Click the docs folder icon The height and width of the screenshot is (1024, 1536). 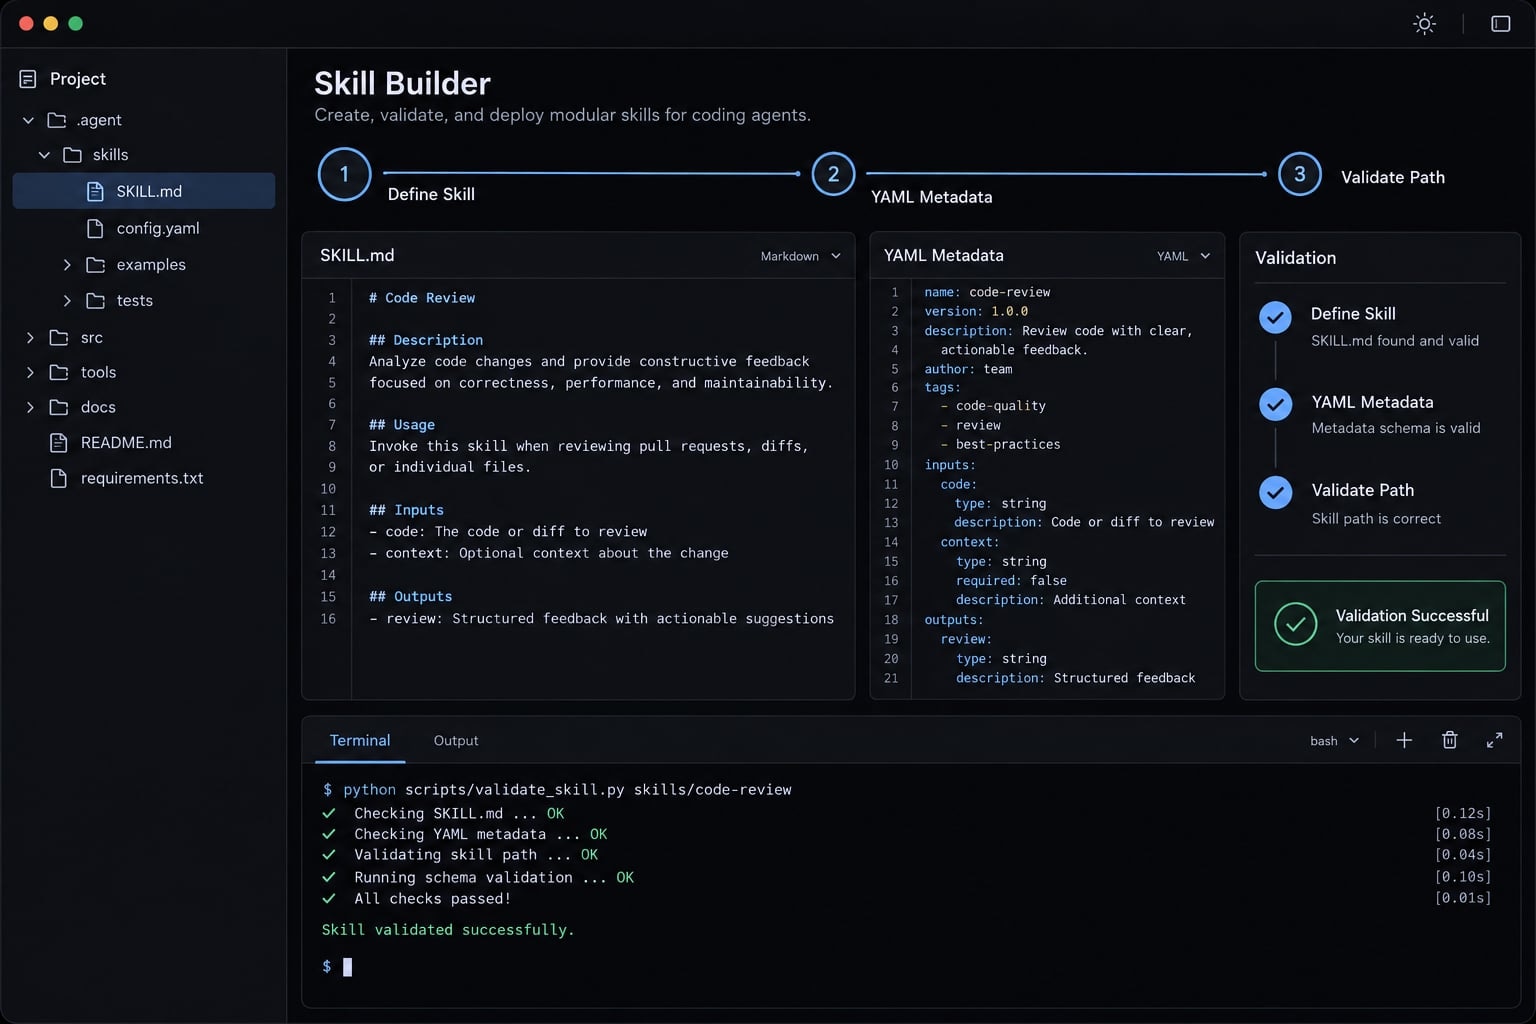point(59,407)
